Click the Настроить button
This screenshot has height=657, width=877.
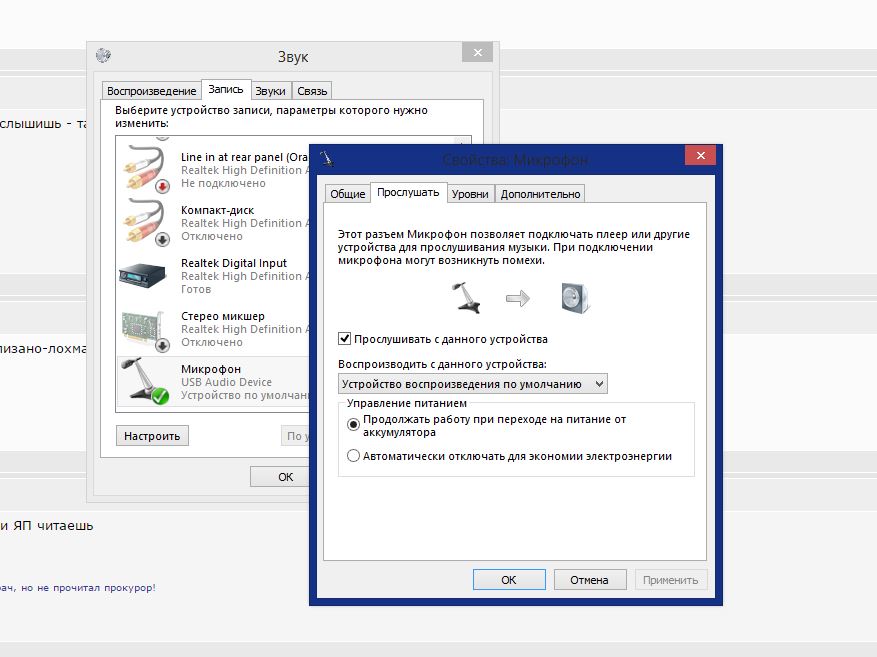tap(152, 436)
